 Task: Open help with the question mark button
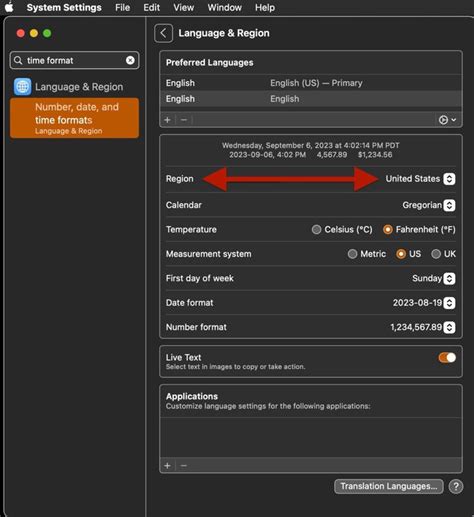pyautogui.click(x=456, y=486)
